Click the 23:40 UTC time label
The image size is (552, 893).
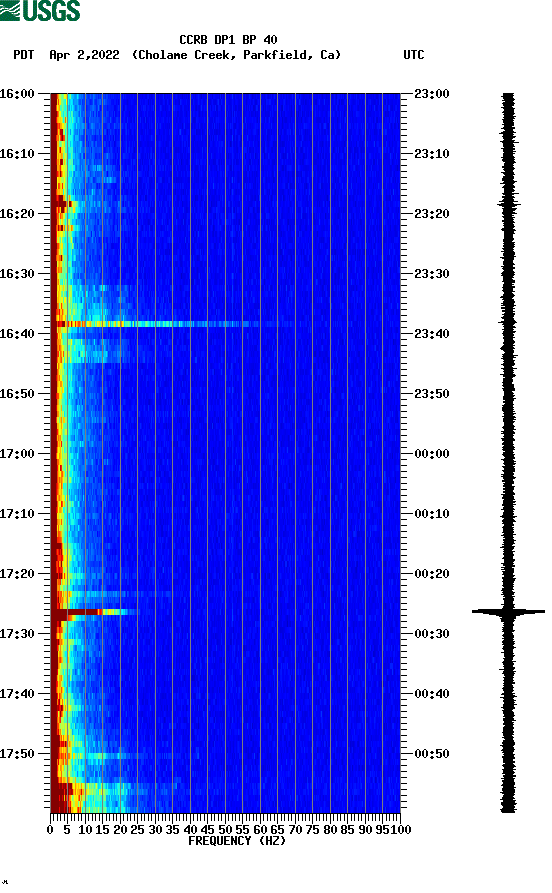(x=432, y=334)
